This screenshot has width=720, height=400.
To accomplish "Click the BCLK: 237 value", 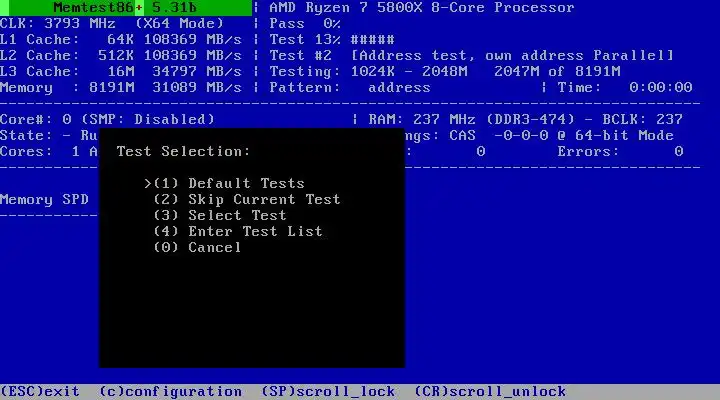I will tap(642, 119).
